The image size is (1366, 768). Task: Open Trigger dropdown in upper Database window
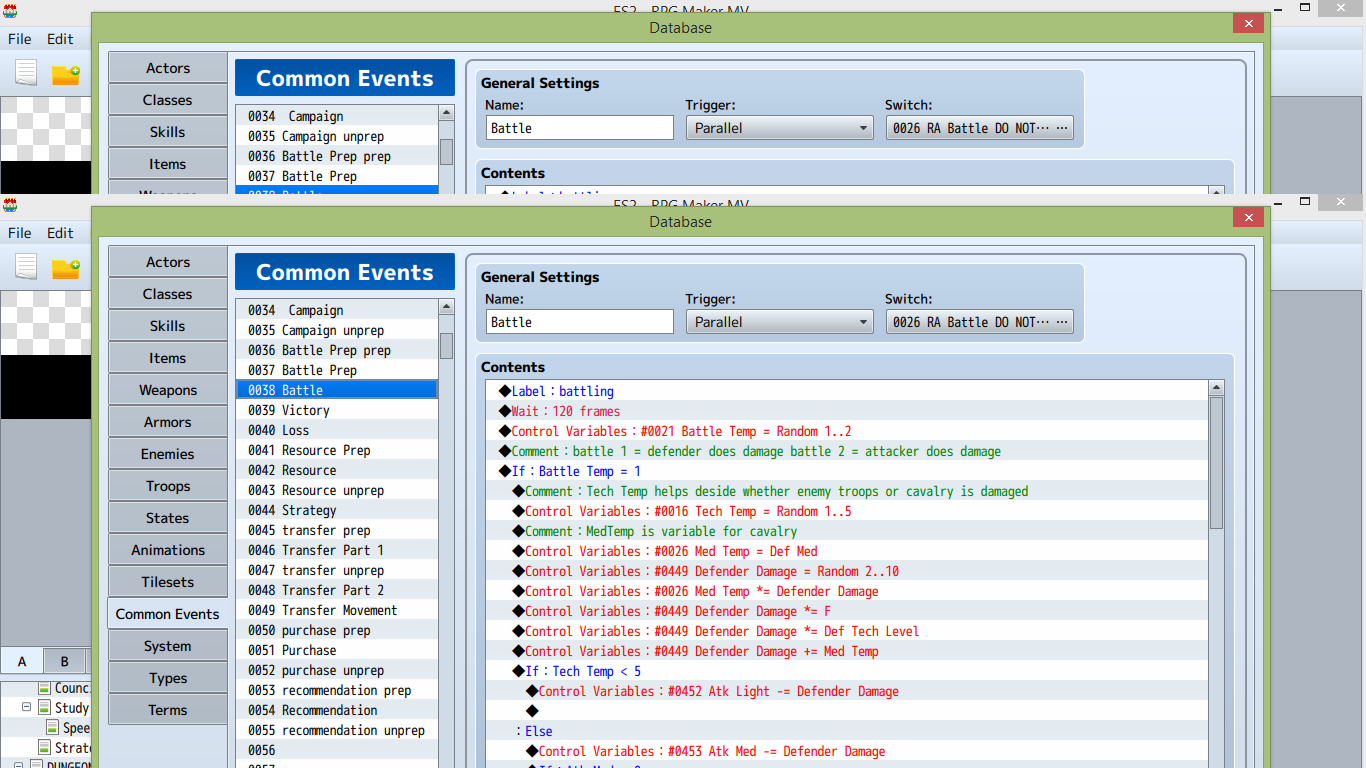pyautogui.click(x=780, y=128)
